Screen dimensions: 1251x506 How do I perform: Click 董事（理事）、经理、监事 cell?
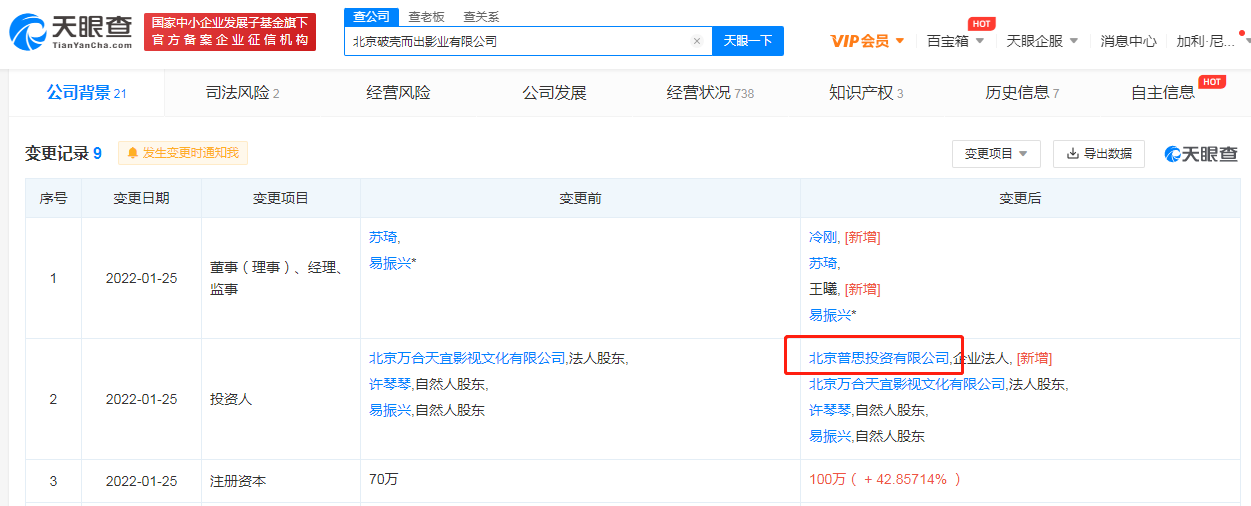pyautogui.click(x=280, y=278)
